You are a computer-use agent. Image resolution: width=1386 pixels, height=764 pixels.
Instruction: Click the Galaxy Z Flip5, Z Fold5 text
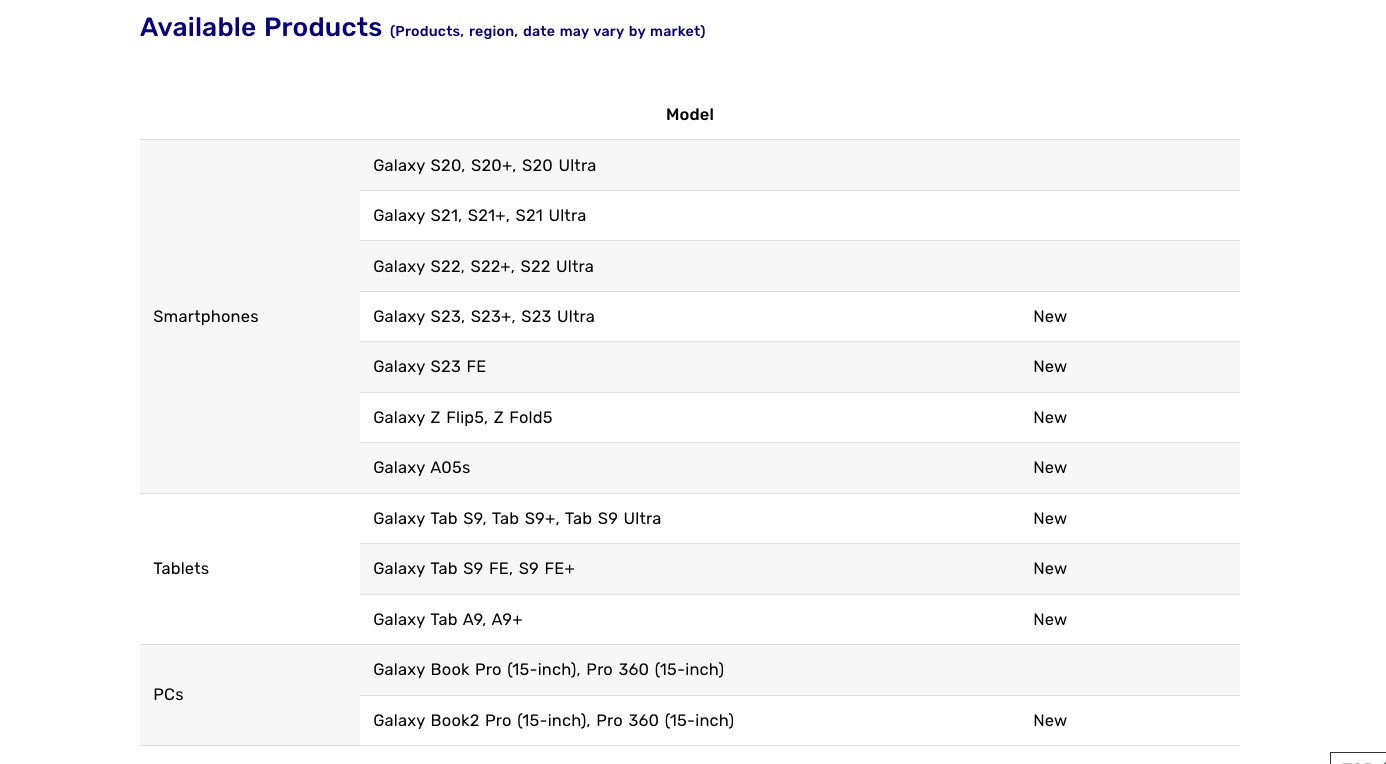(x=463, y=418)
